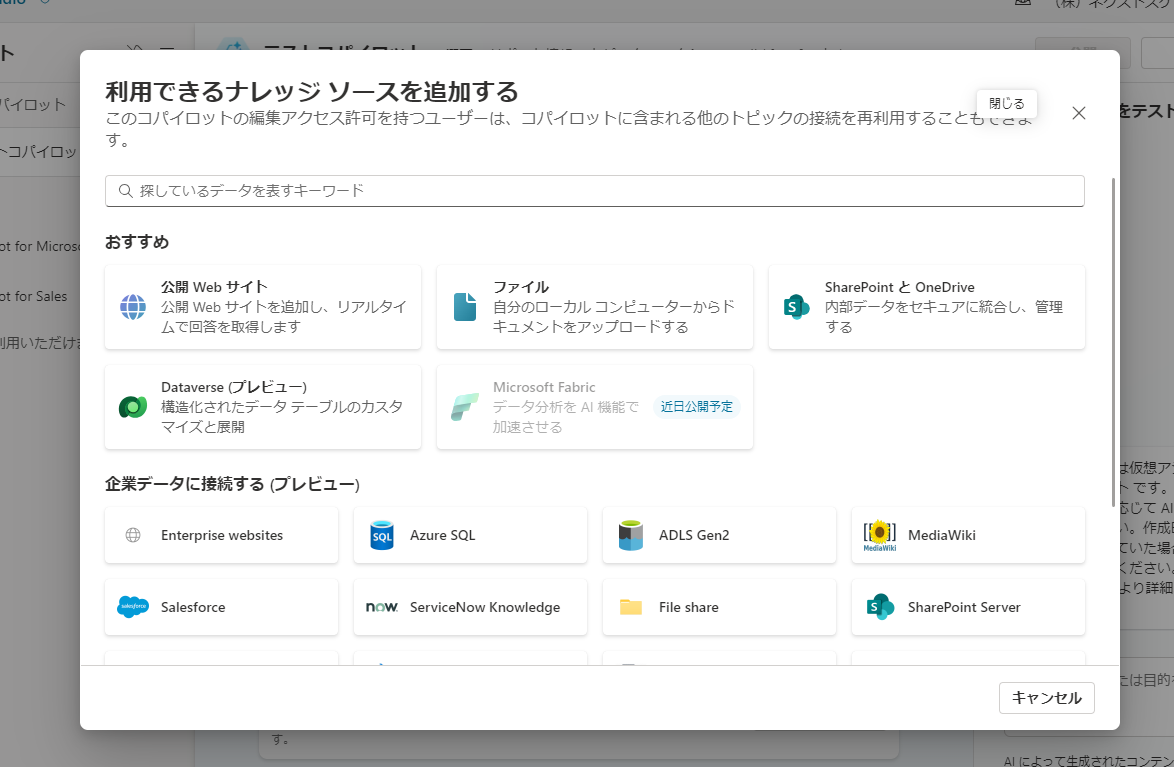This screenshot has height=767, width=1174.
Task: Click the MediaWiki sunflower logo
Action: (880, 535)
